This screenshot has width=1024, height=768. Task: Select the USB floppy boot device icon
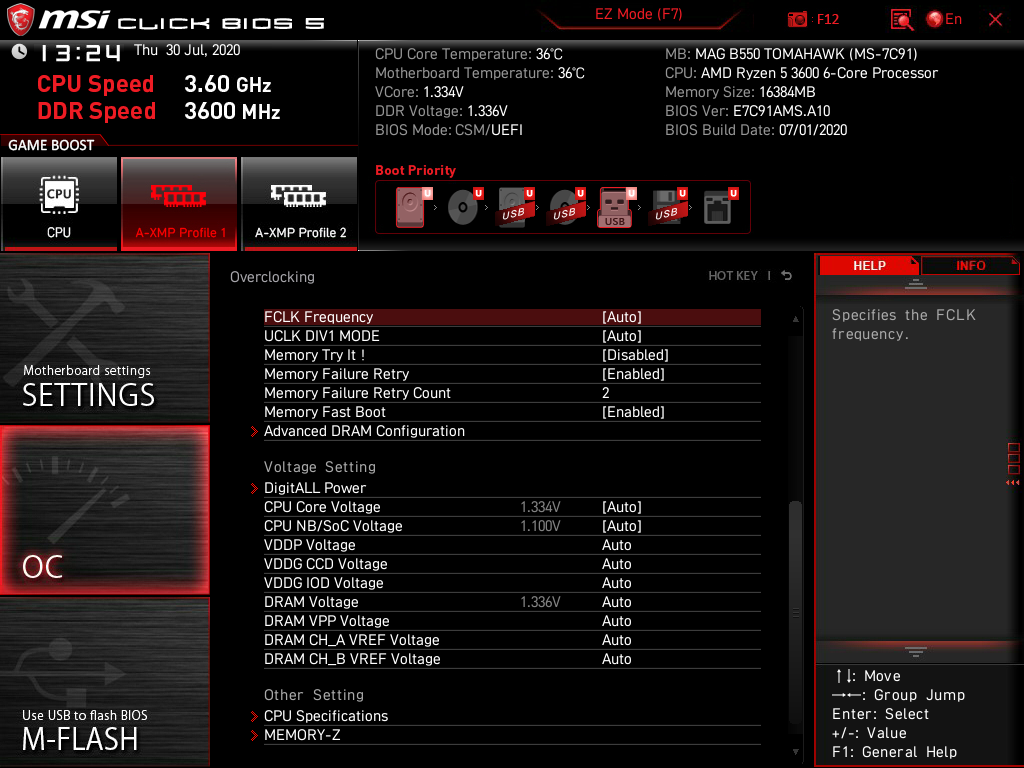point(667,207)
